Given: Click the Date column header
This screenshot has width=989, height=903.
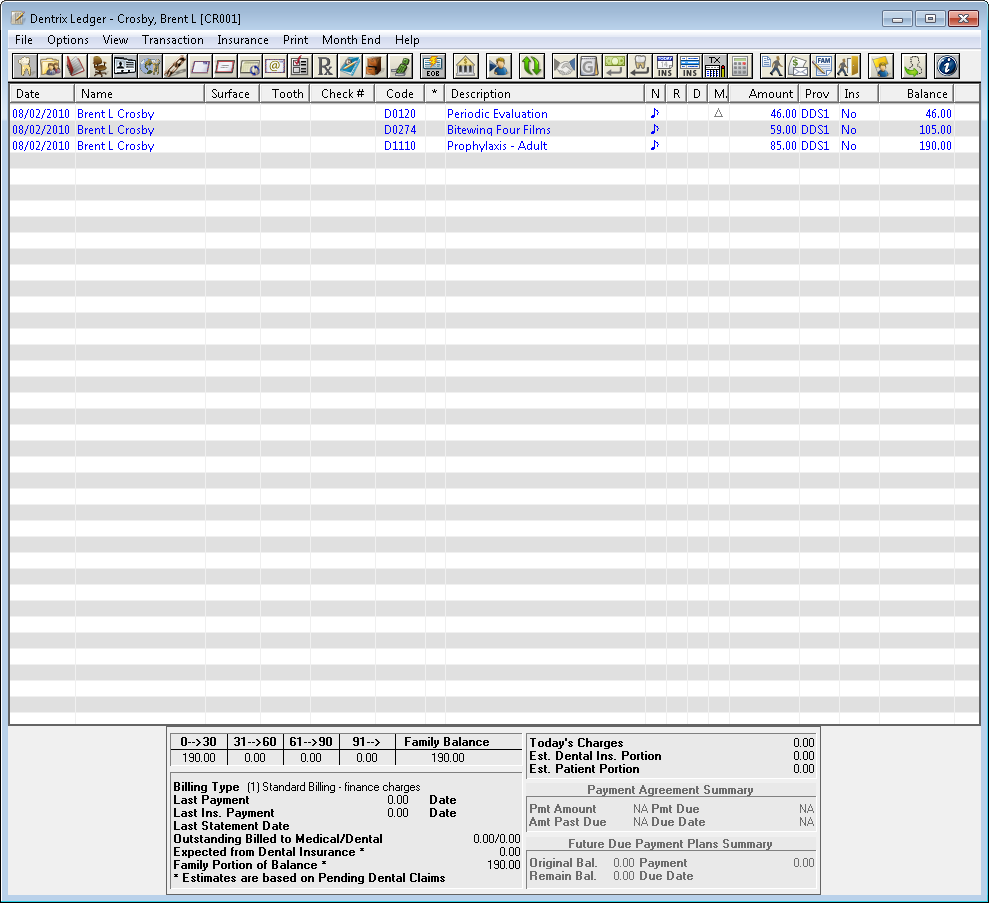Looking at the screenshot, I should coord(40,93).
